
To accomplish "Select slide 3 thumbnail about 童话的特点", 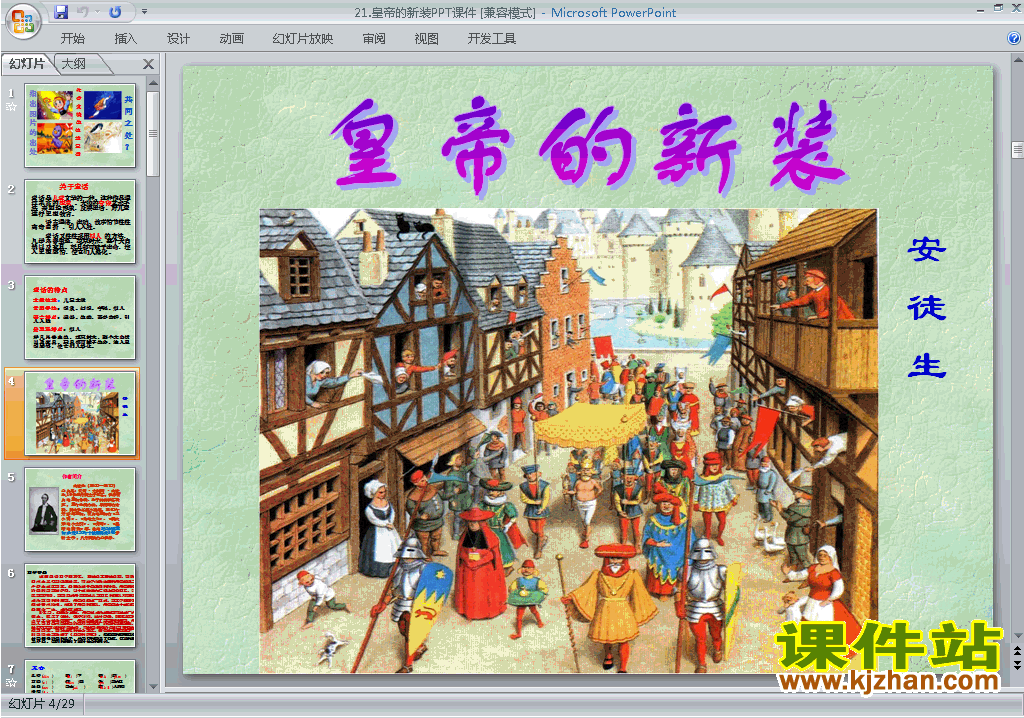I will pos(80,318).
